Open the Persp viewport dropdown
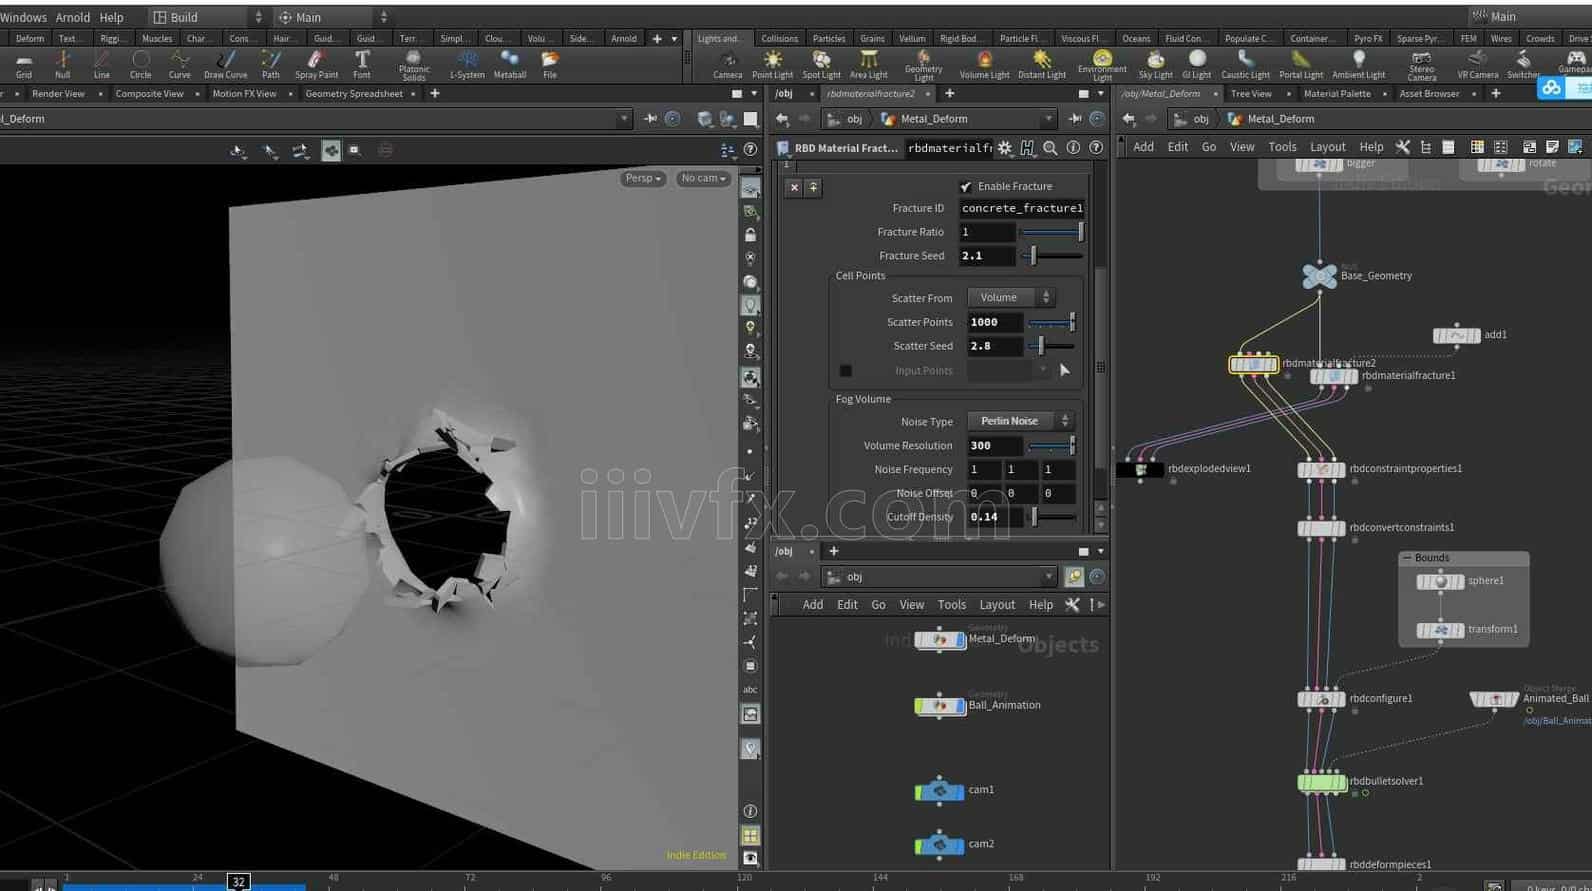Screen dimensions: 1592x891 pyautogui.click(x=642, y=178)
